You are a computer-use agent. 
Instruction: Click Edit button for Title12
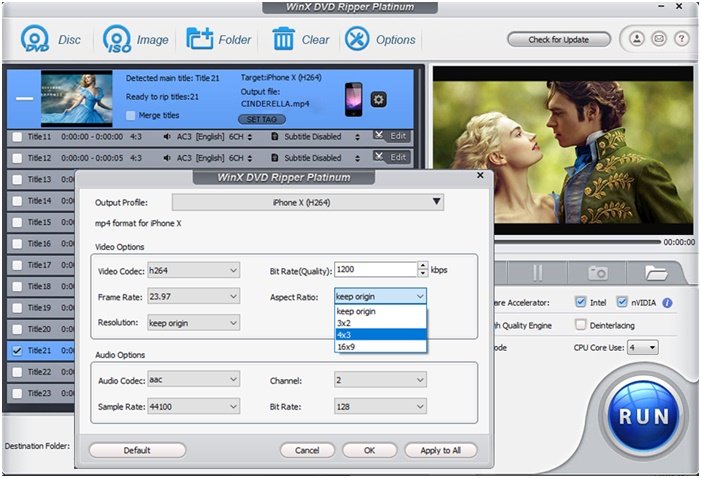392,157
